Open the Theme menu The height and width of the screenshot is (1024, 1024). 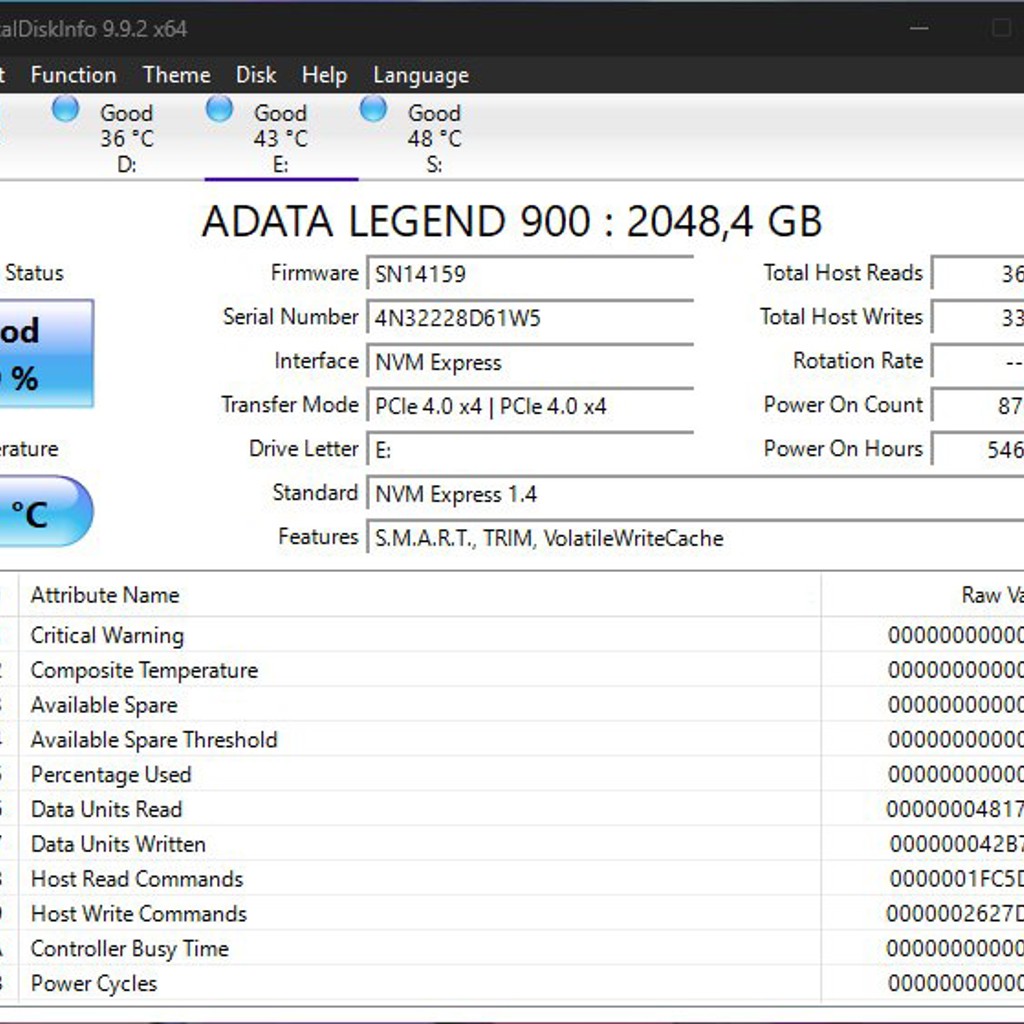tap(176, 75)
